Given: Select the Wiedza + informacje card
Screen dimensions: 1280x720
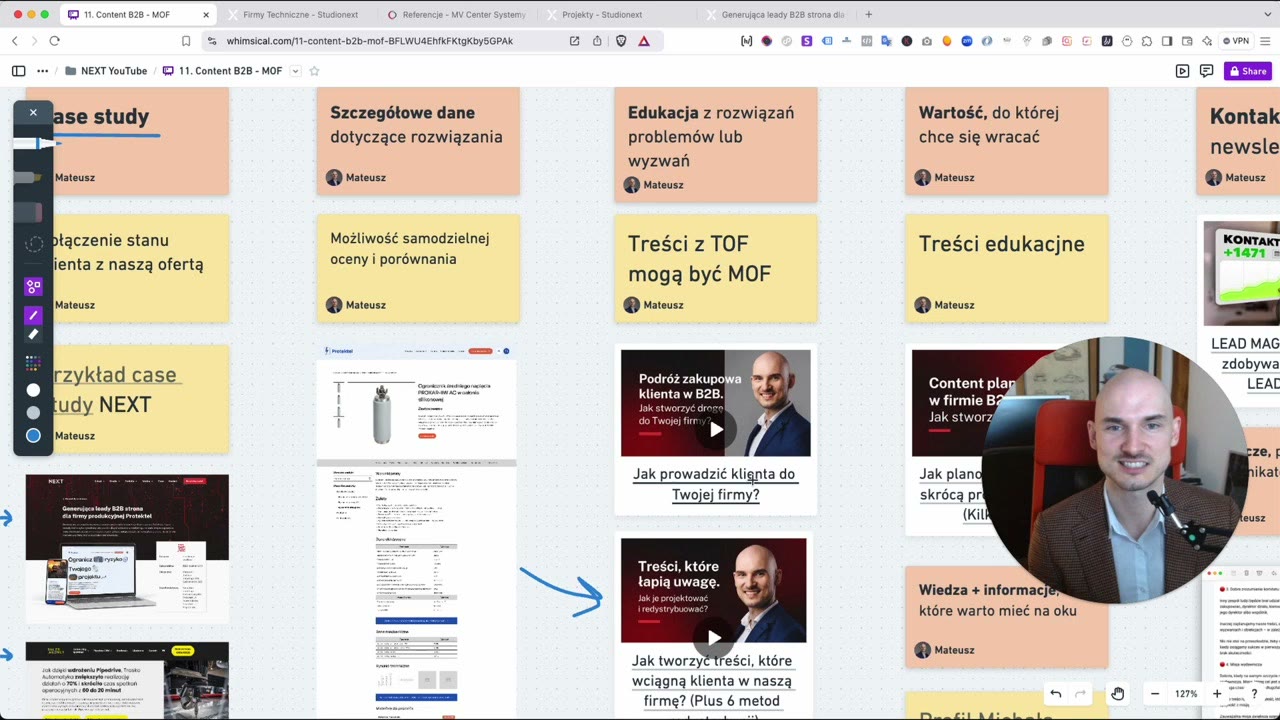Looking at the screenshot, I should (1007, 617).
